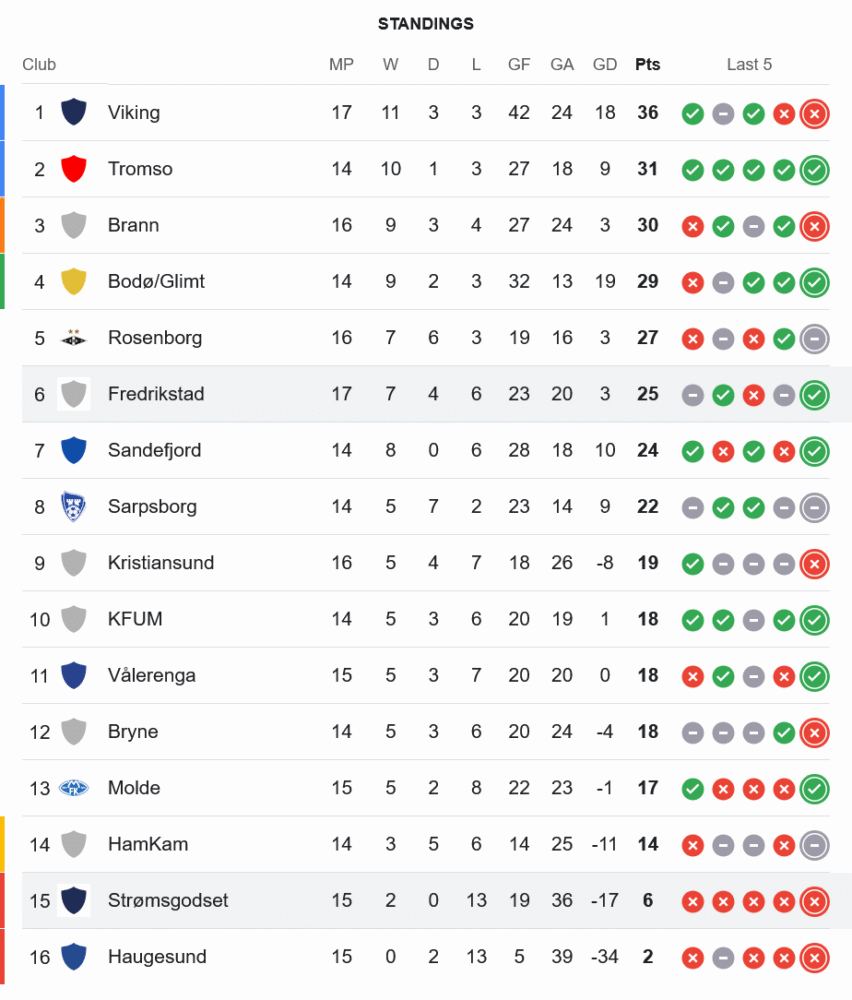Click the Viking club crest icon

pyautogui.click(x=73, y=112)
